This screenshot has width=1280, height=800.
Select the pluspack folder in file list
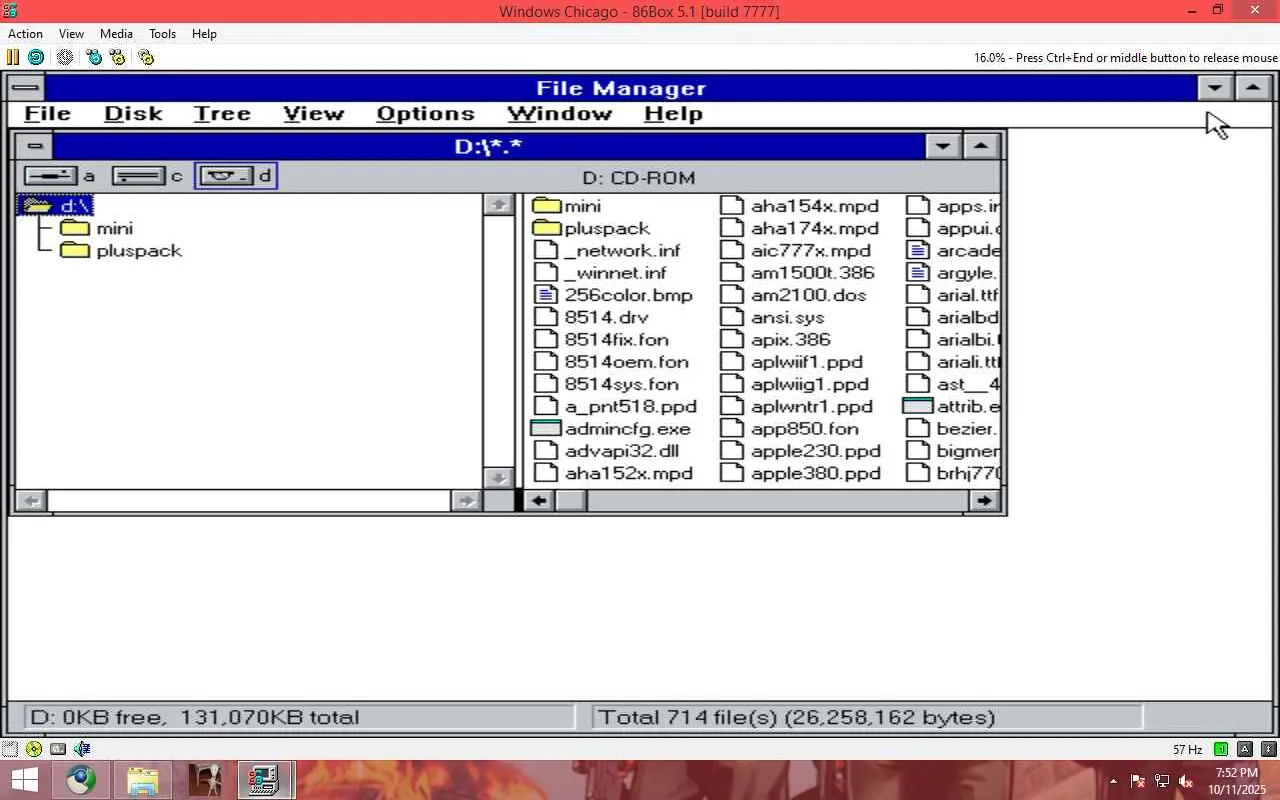point(591,228)
